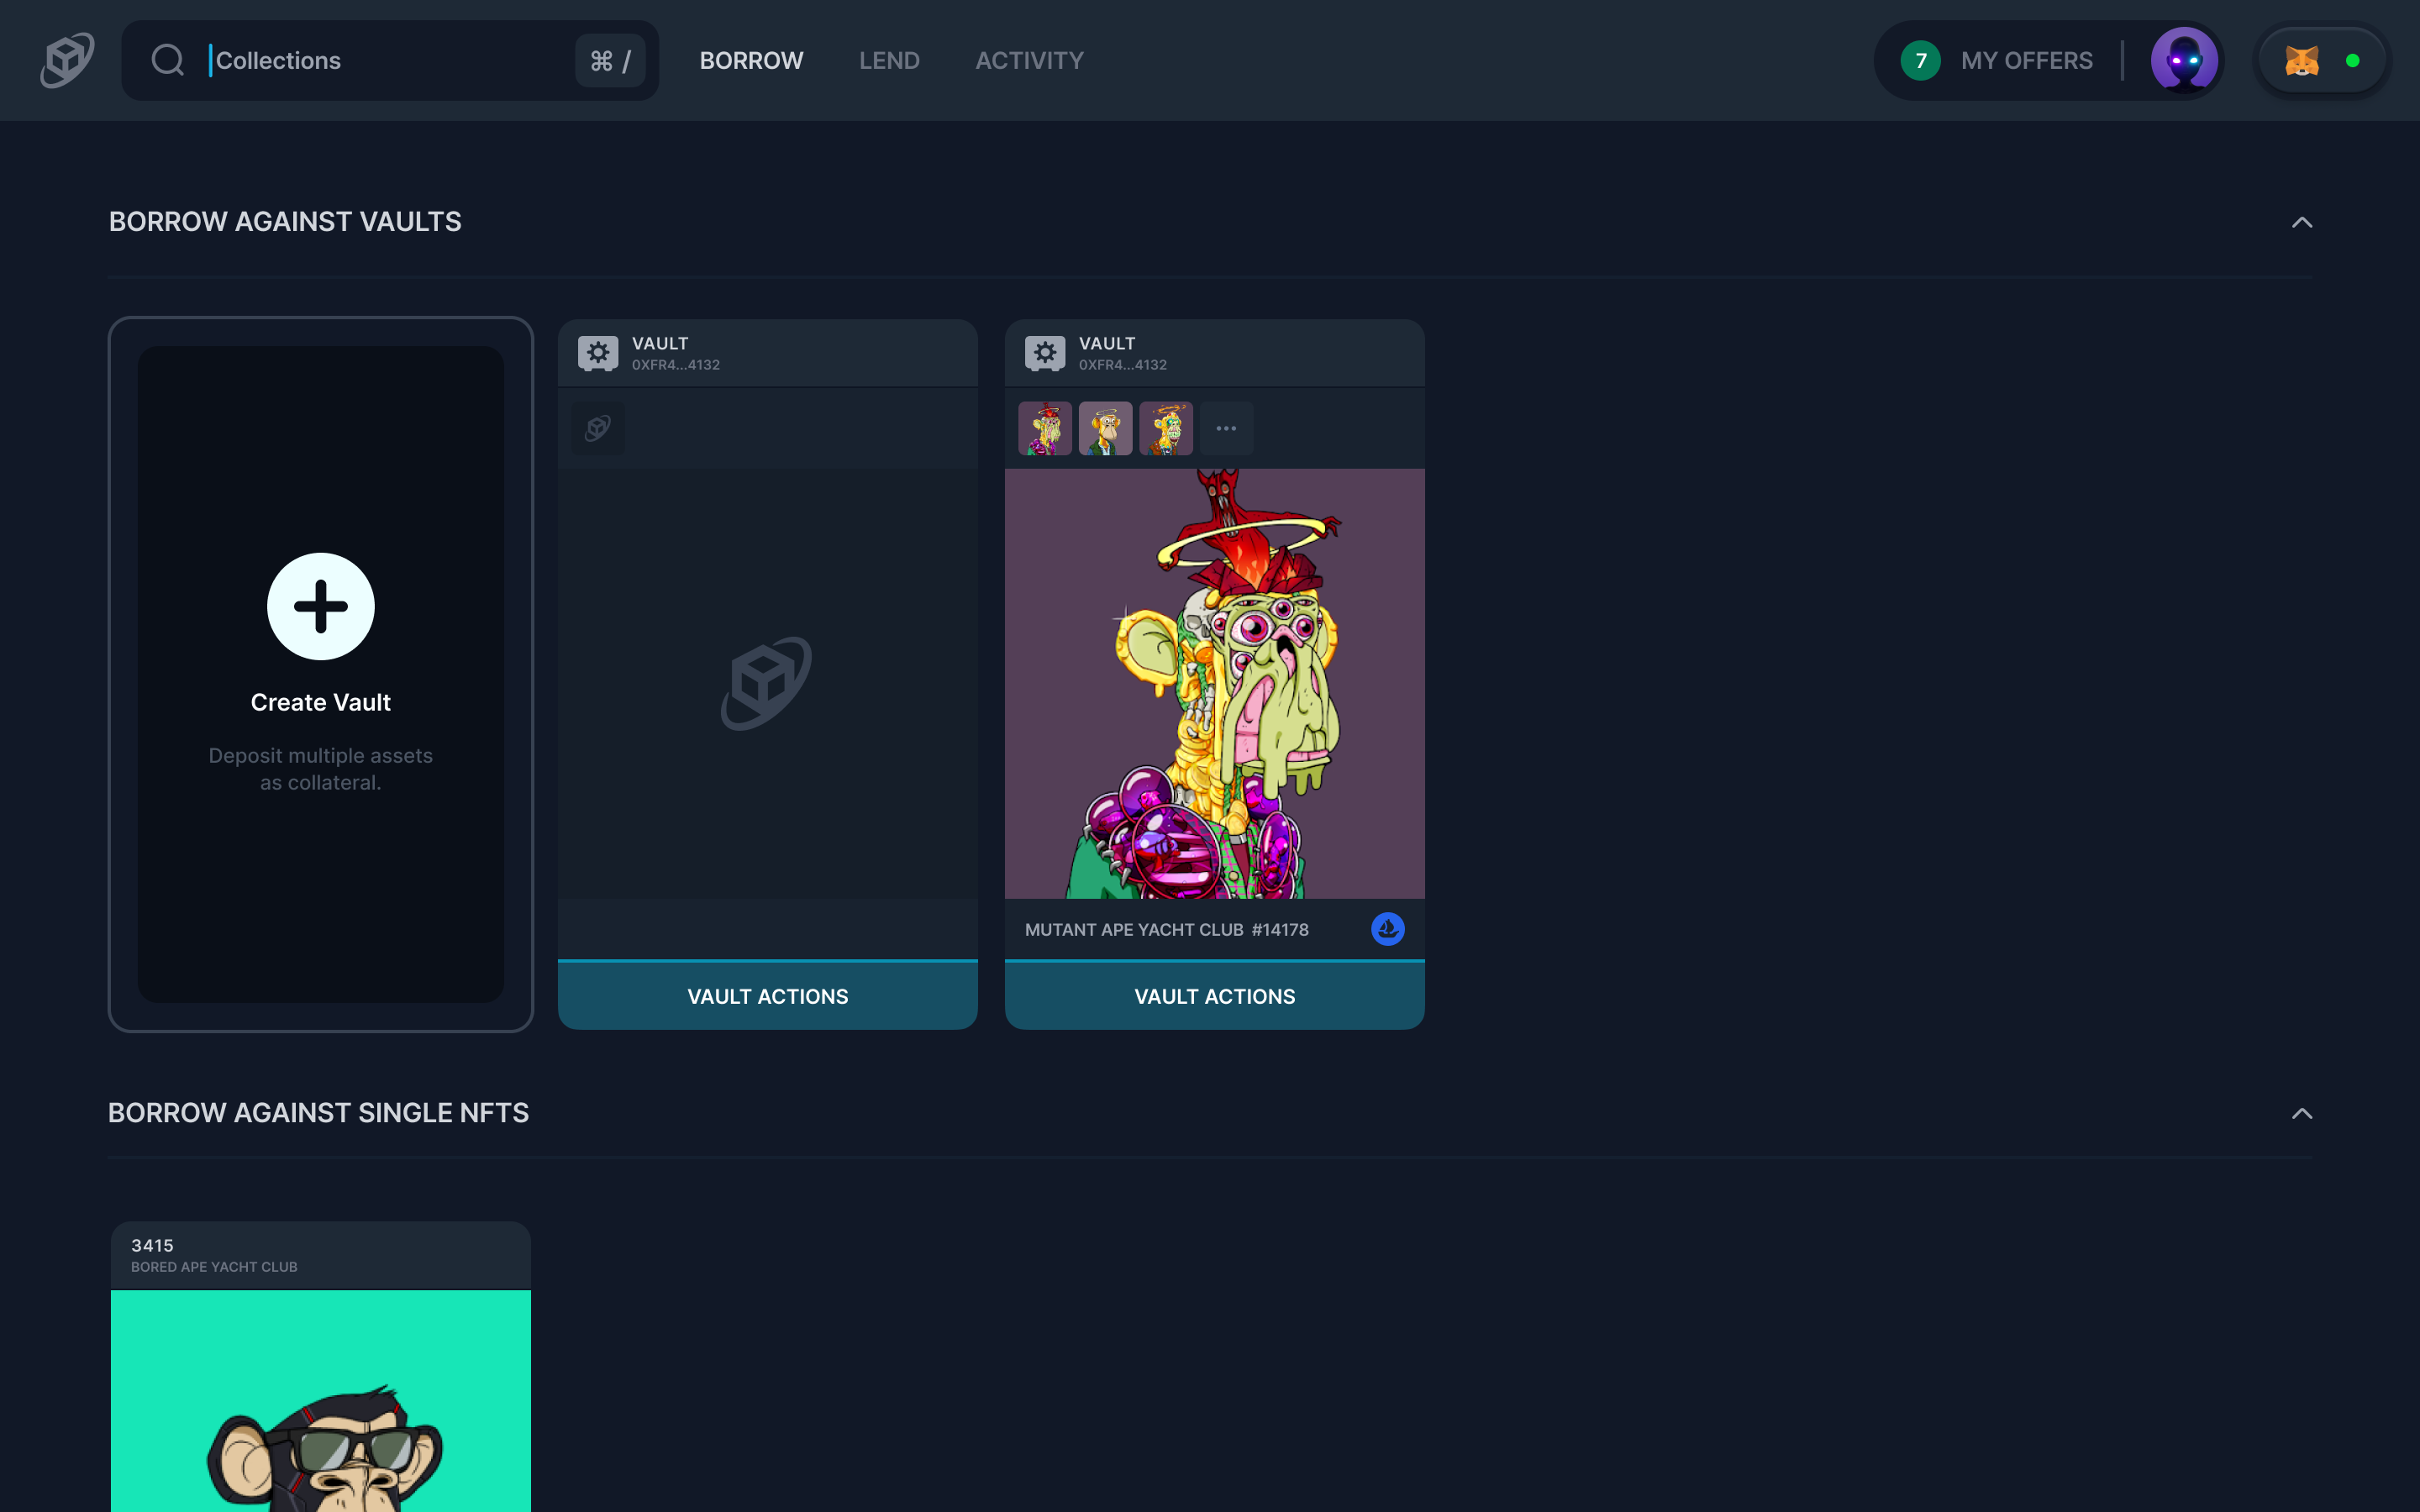Click Vault Actions under Mutant Ape #14178
The height and width of the screenshot is (1512, 2420).
point(1214,996)
